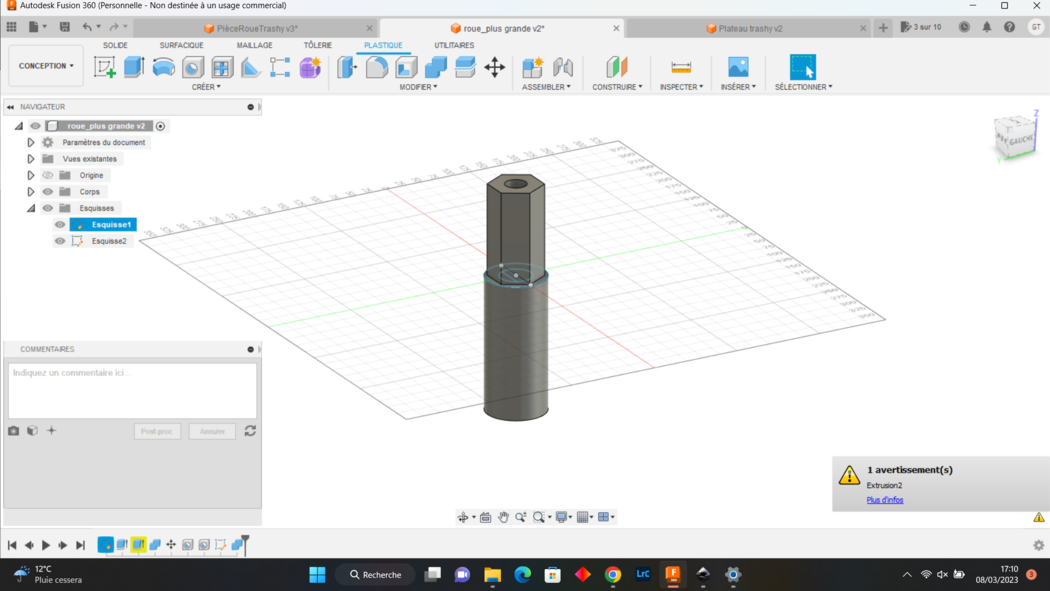Click the Plus d'infos warning link
The width and height of the screenshot is (1050, 591).
click(885, 500)
